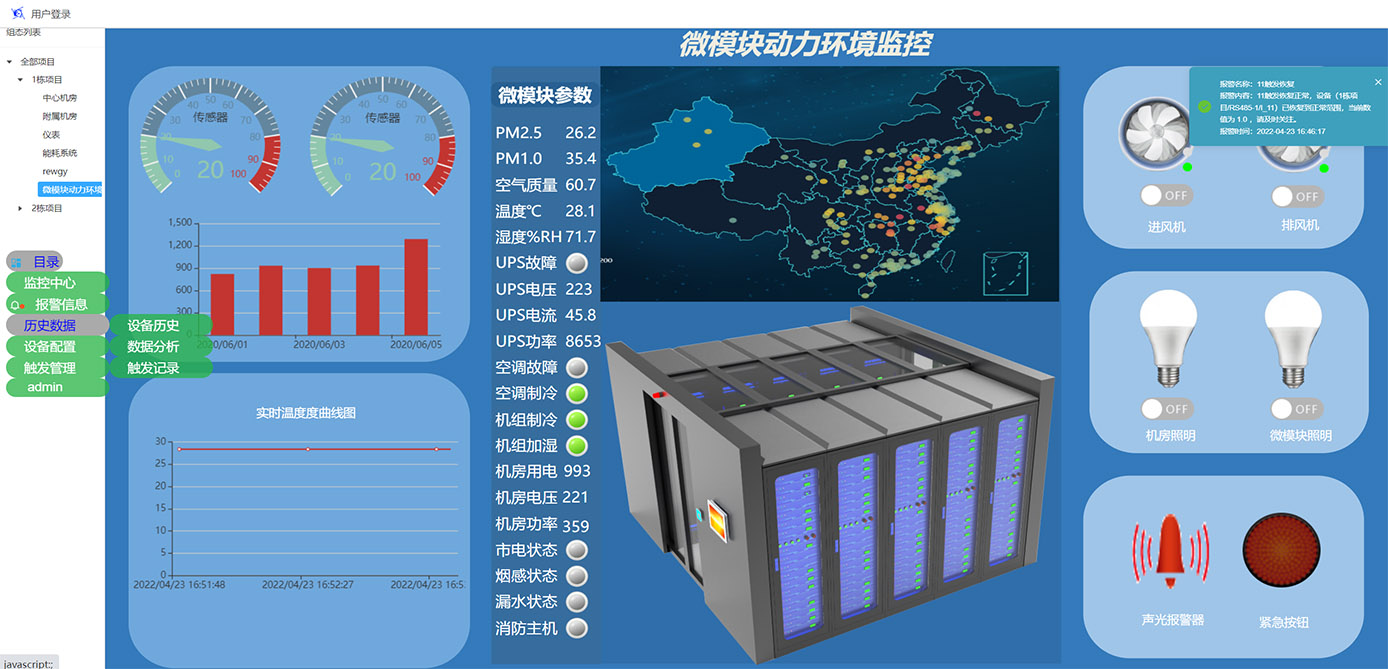Collapse the 1栋项目 tree node
Image resolution: width=1388 pixels, height=669 pixels.
[22, 78]
